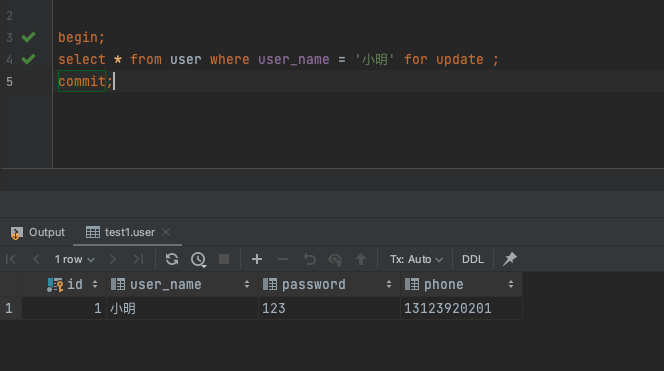664x371 pixels.
Task: Place cursor on the begin; statement
Action: [x=81, y=37]
